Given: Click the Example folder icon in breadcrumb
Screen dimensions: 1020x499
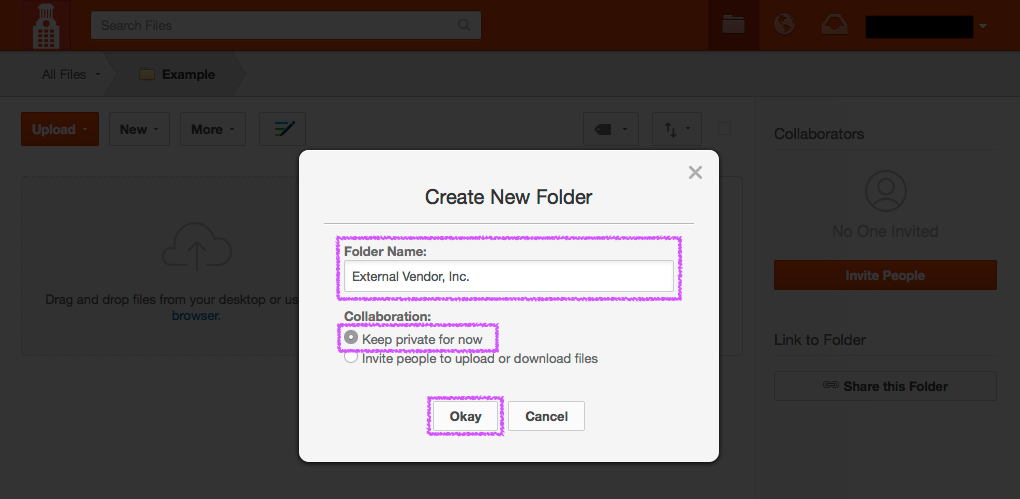Looking at the screenshot, I should [x=147, y=74].
